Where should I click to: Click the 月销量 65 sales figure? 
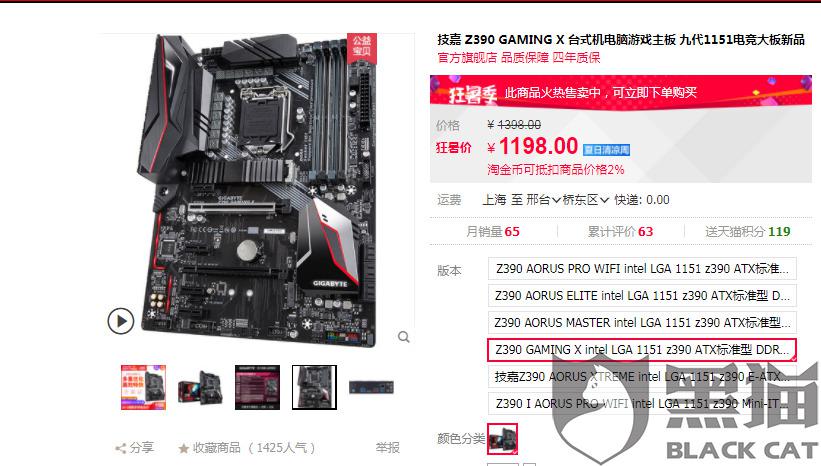pyautogui.click(x=493, y=231)
